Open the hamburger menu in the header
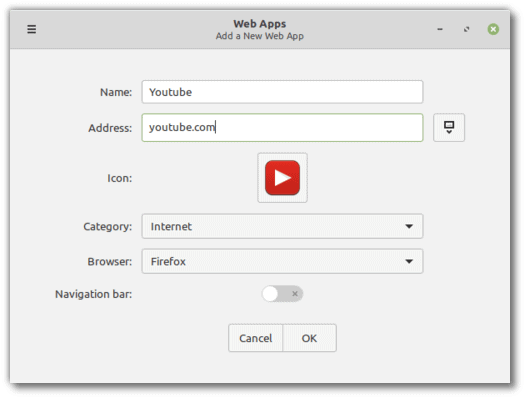The height and width of the screenshot is (399, 526). coord(32,29)
